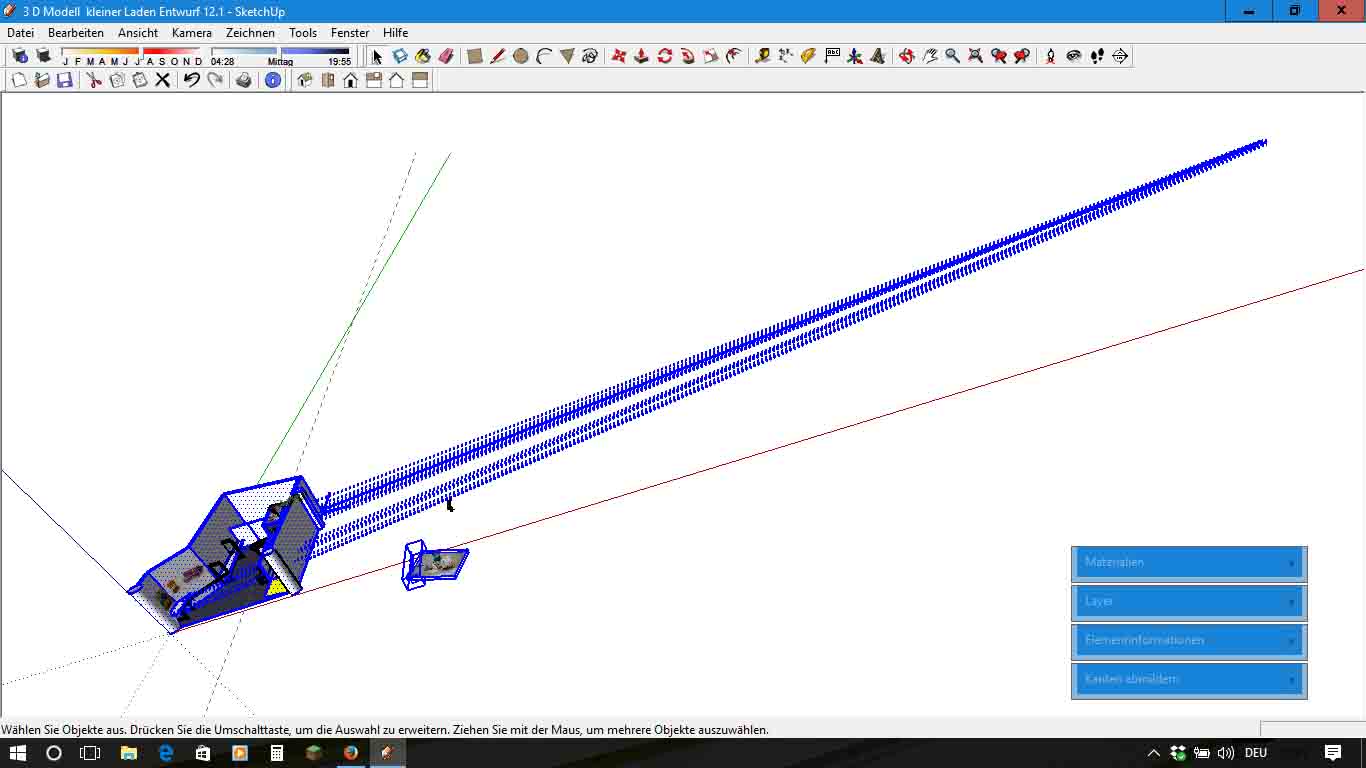Activate the Push/Pull tool
The width and height of the screenshot is (1366, 768).
(x=641, y=56)
